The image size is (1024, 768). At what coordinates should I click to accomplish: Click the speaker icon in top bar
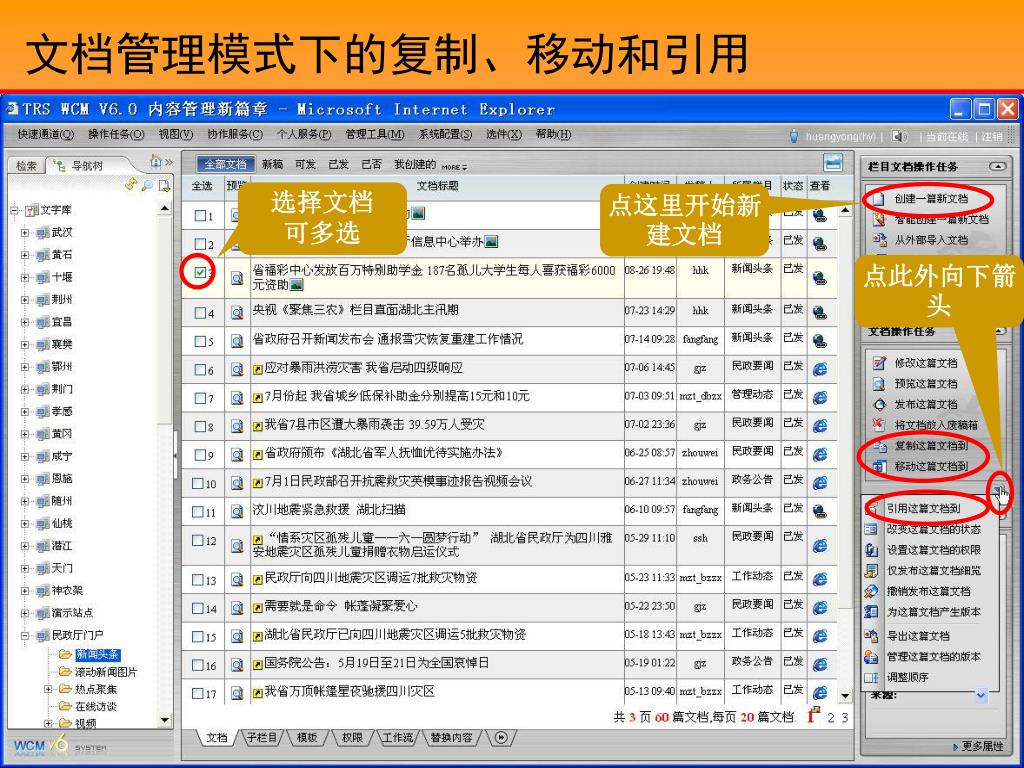click(899, 136)
